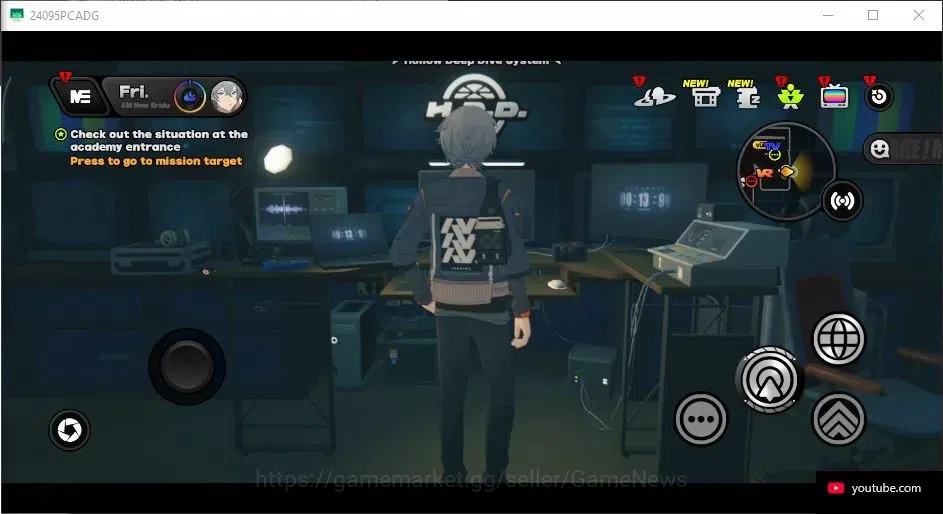Viewport: 943px width, 514px height.
Task: Open the ME main menu button
Action: [80, 96]
